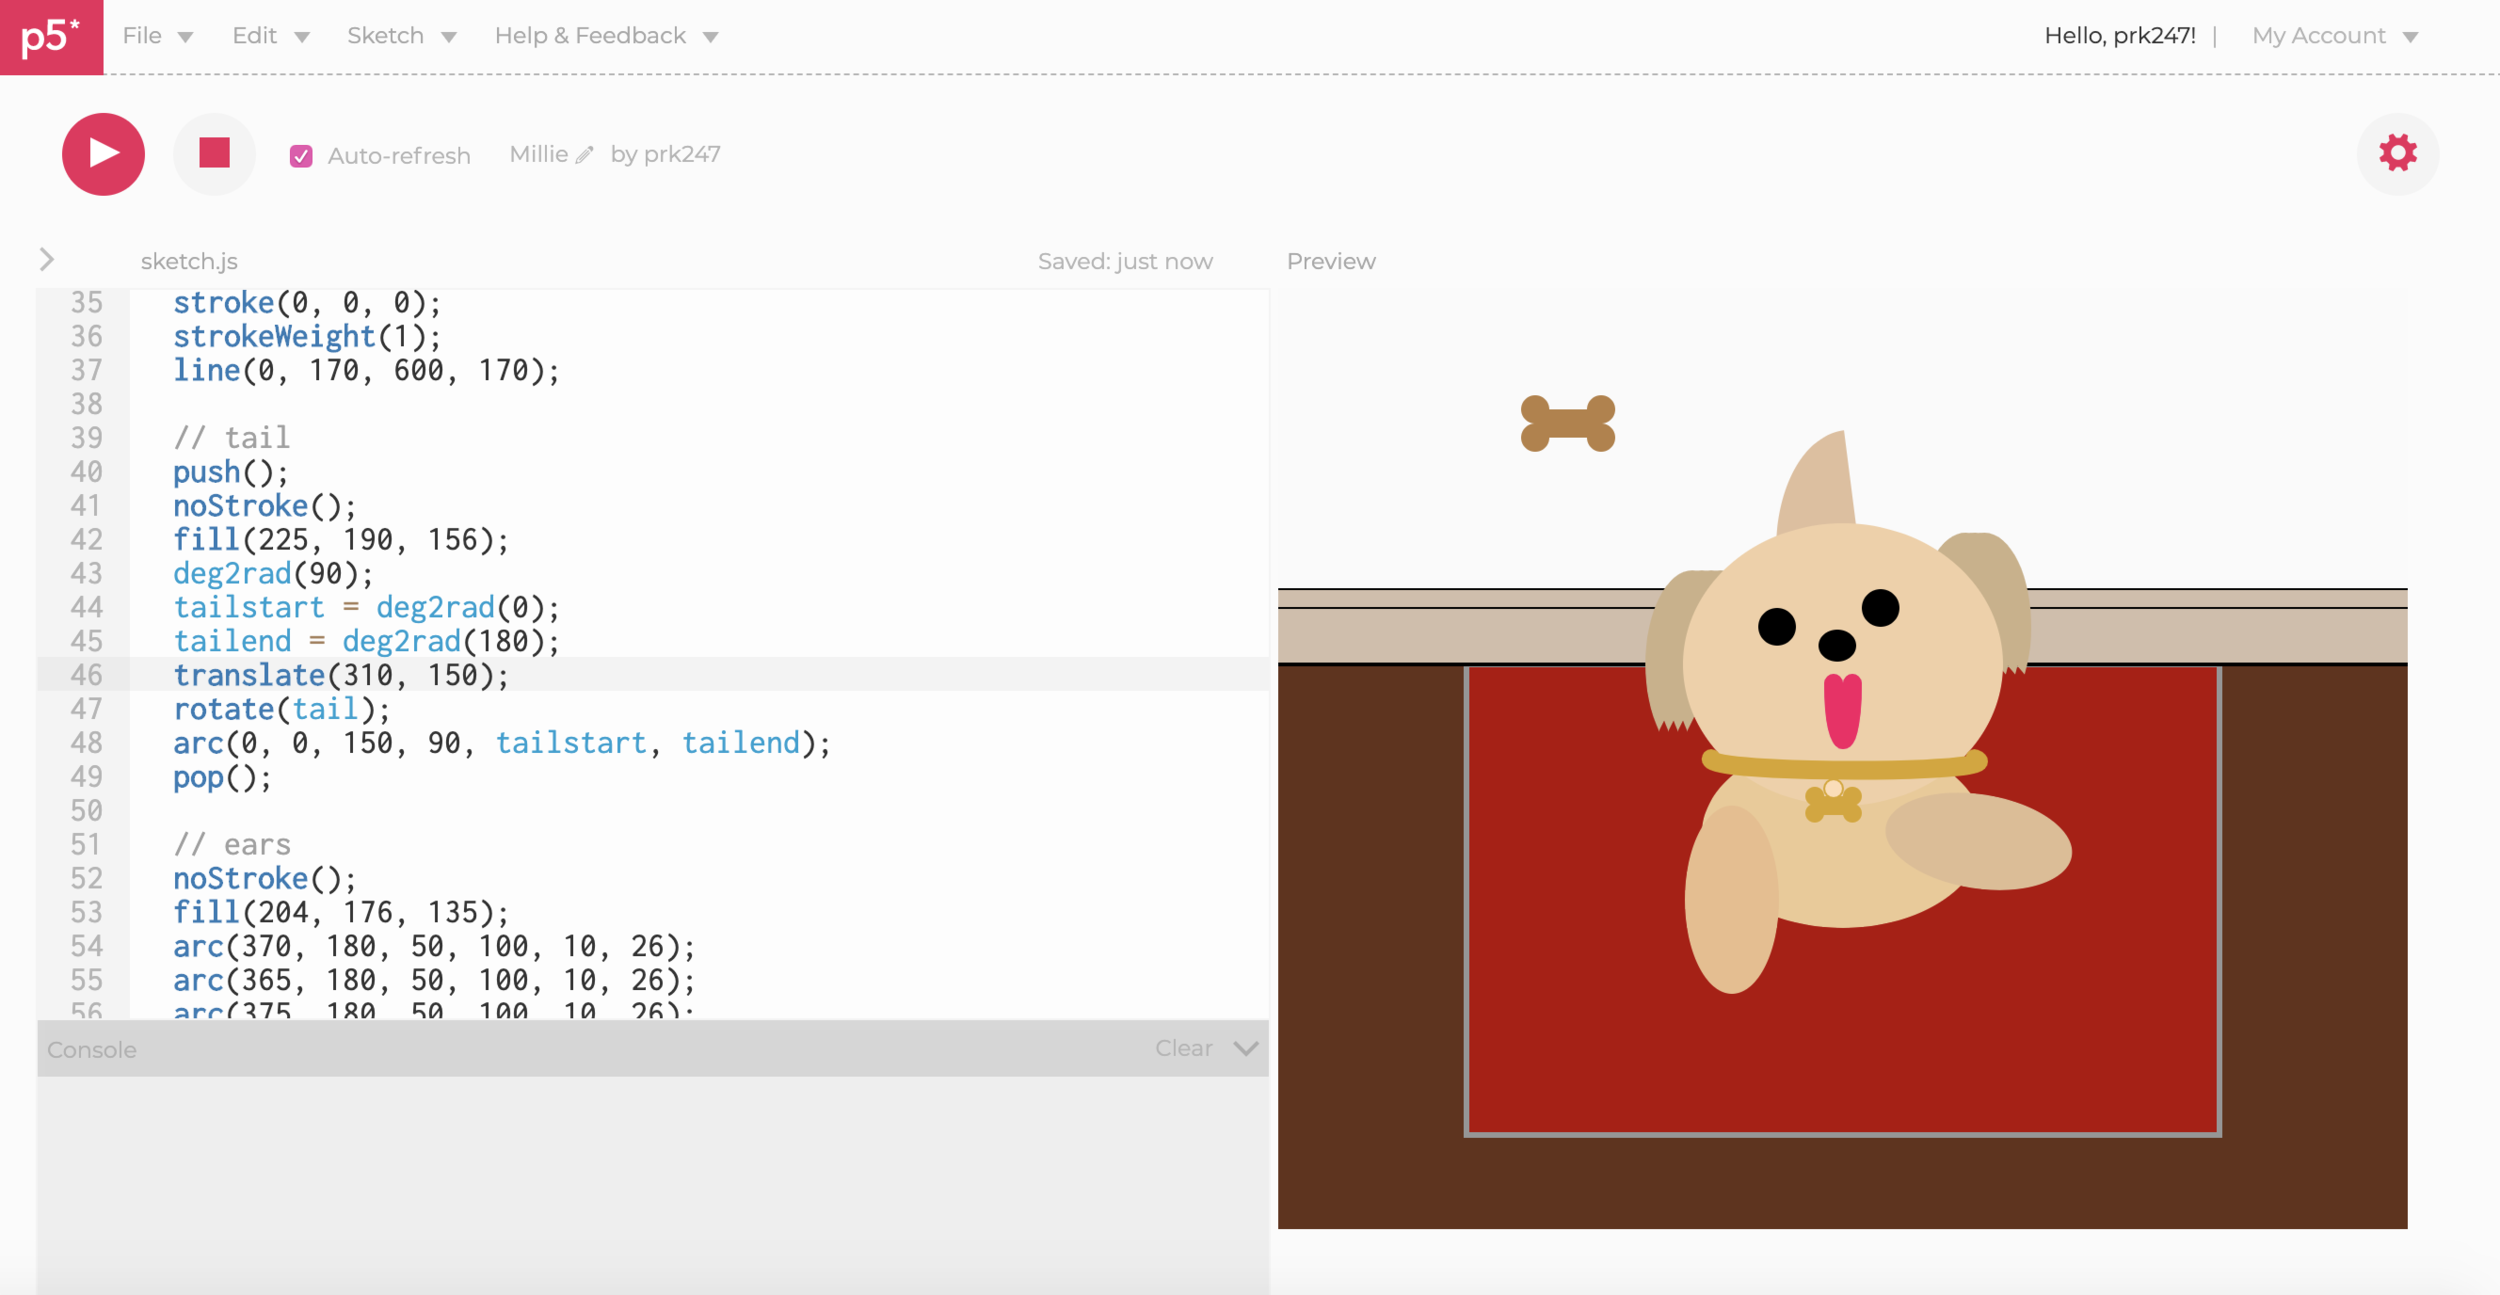
Task: Click code line arc(365, 180, 50, 100, 10, 26);
Action: pos(433,980)
